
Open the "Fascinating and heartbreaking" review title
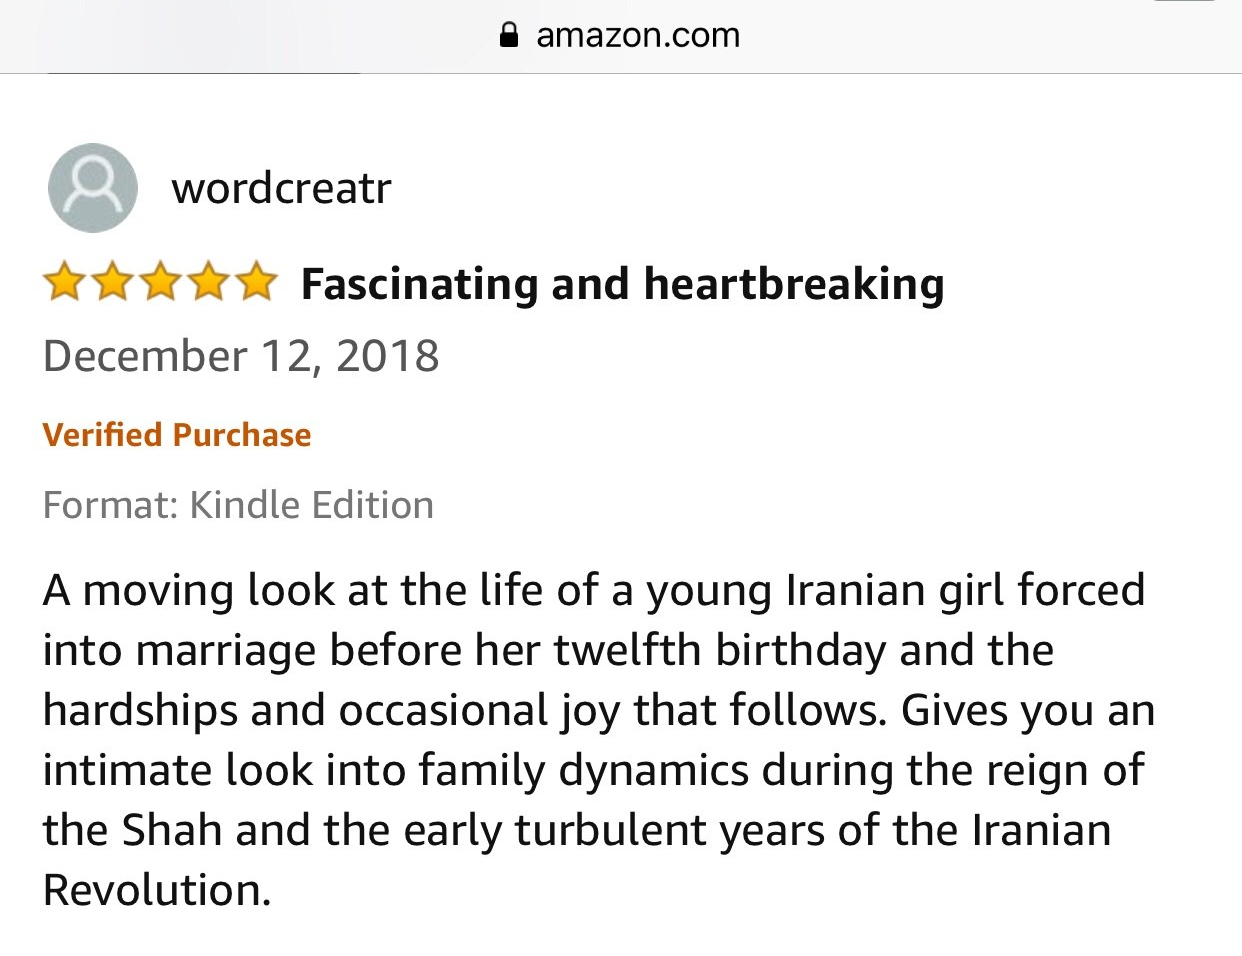click(x=622, y=284)
